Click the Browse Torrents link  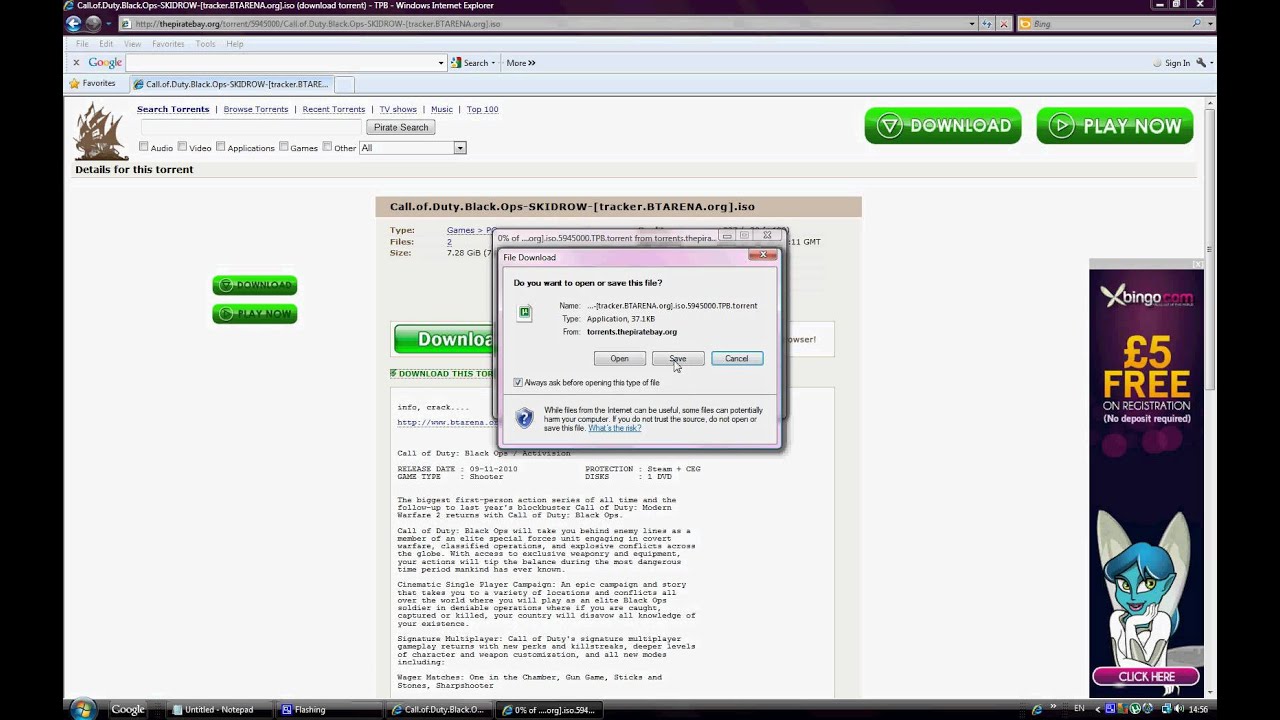[256, 109]
